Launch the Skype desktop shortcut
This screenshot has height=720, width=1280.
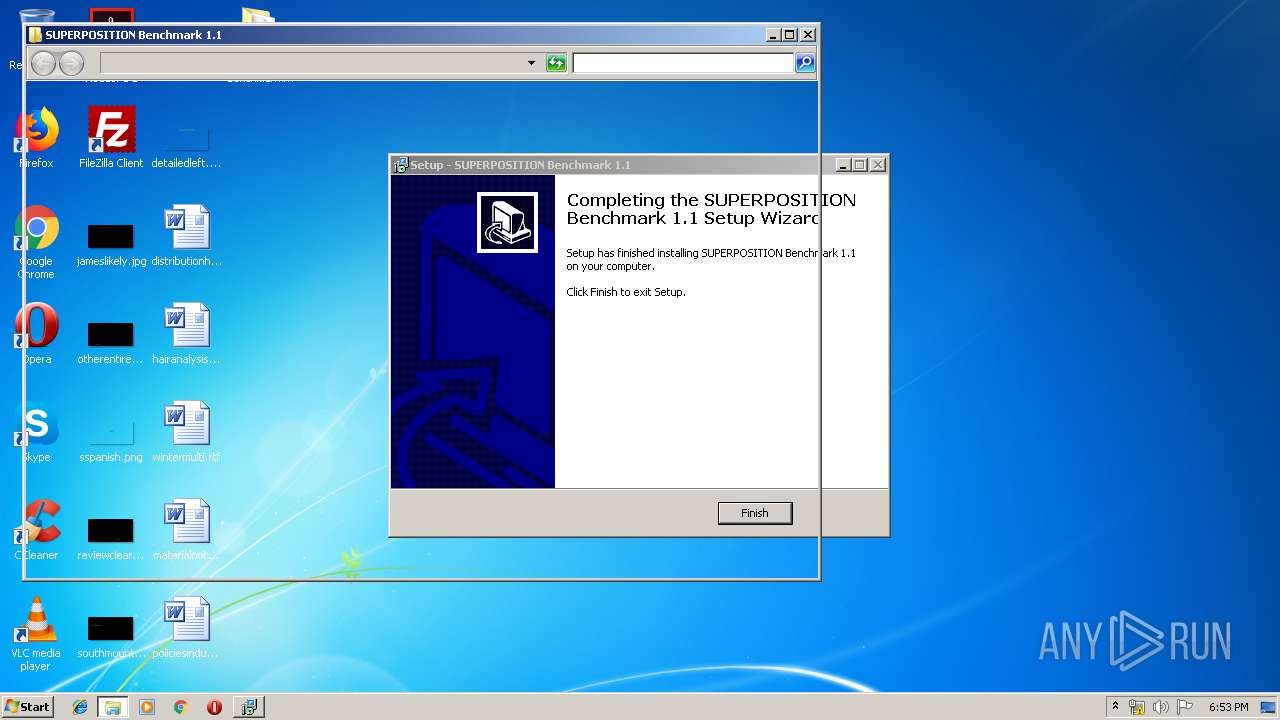pyautogui.click(x=36, y=432)
